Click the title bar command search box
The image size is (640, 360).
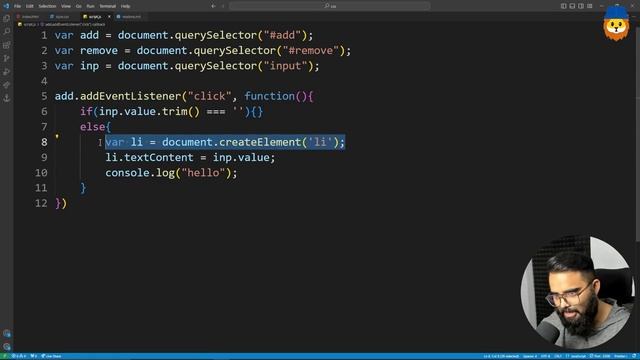[330, 6]
